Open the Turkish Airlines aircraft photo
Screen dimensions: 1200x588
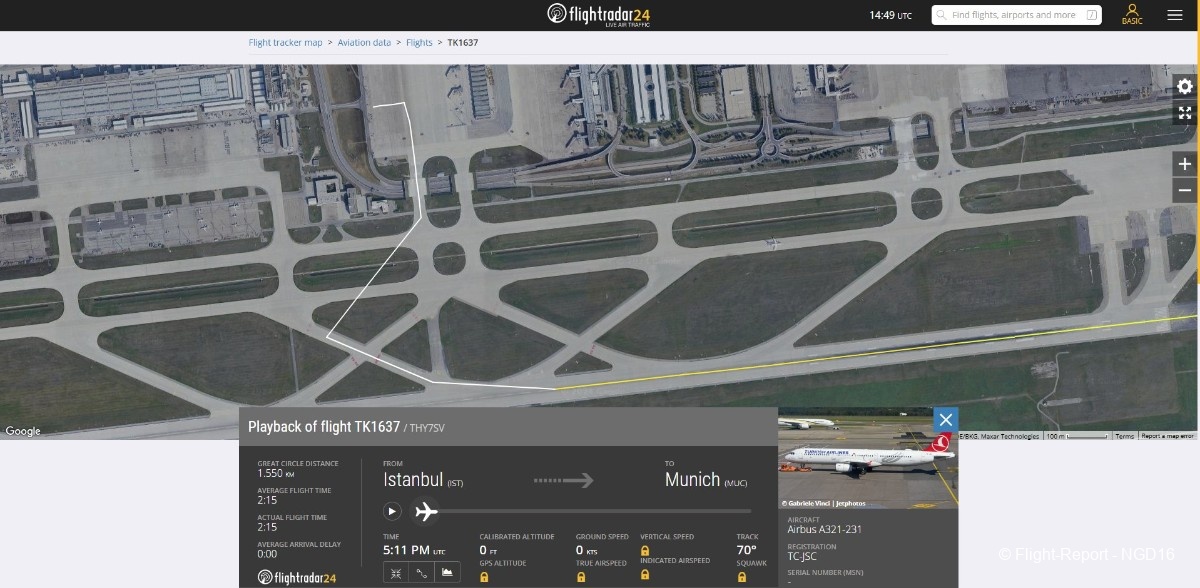867,458
